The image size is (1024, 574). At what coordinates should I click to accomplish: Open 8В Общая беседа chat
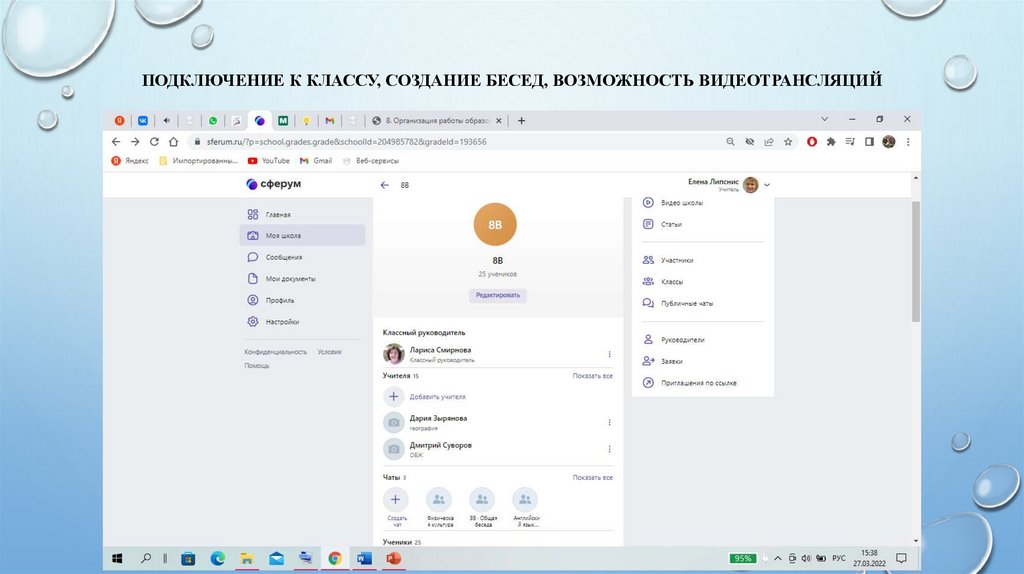482,507
